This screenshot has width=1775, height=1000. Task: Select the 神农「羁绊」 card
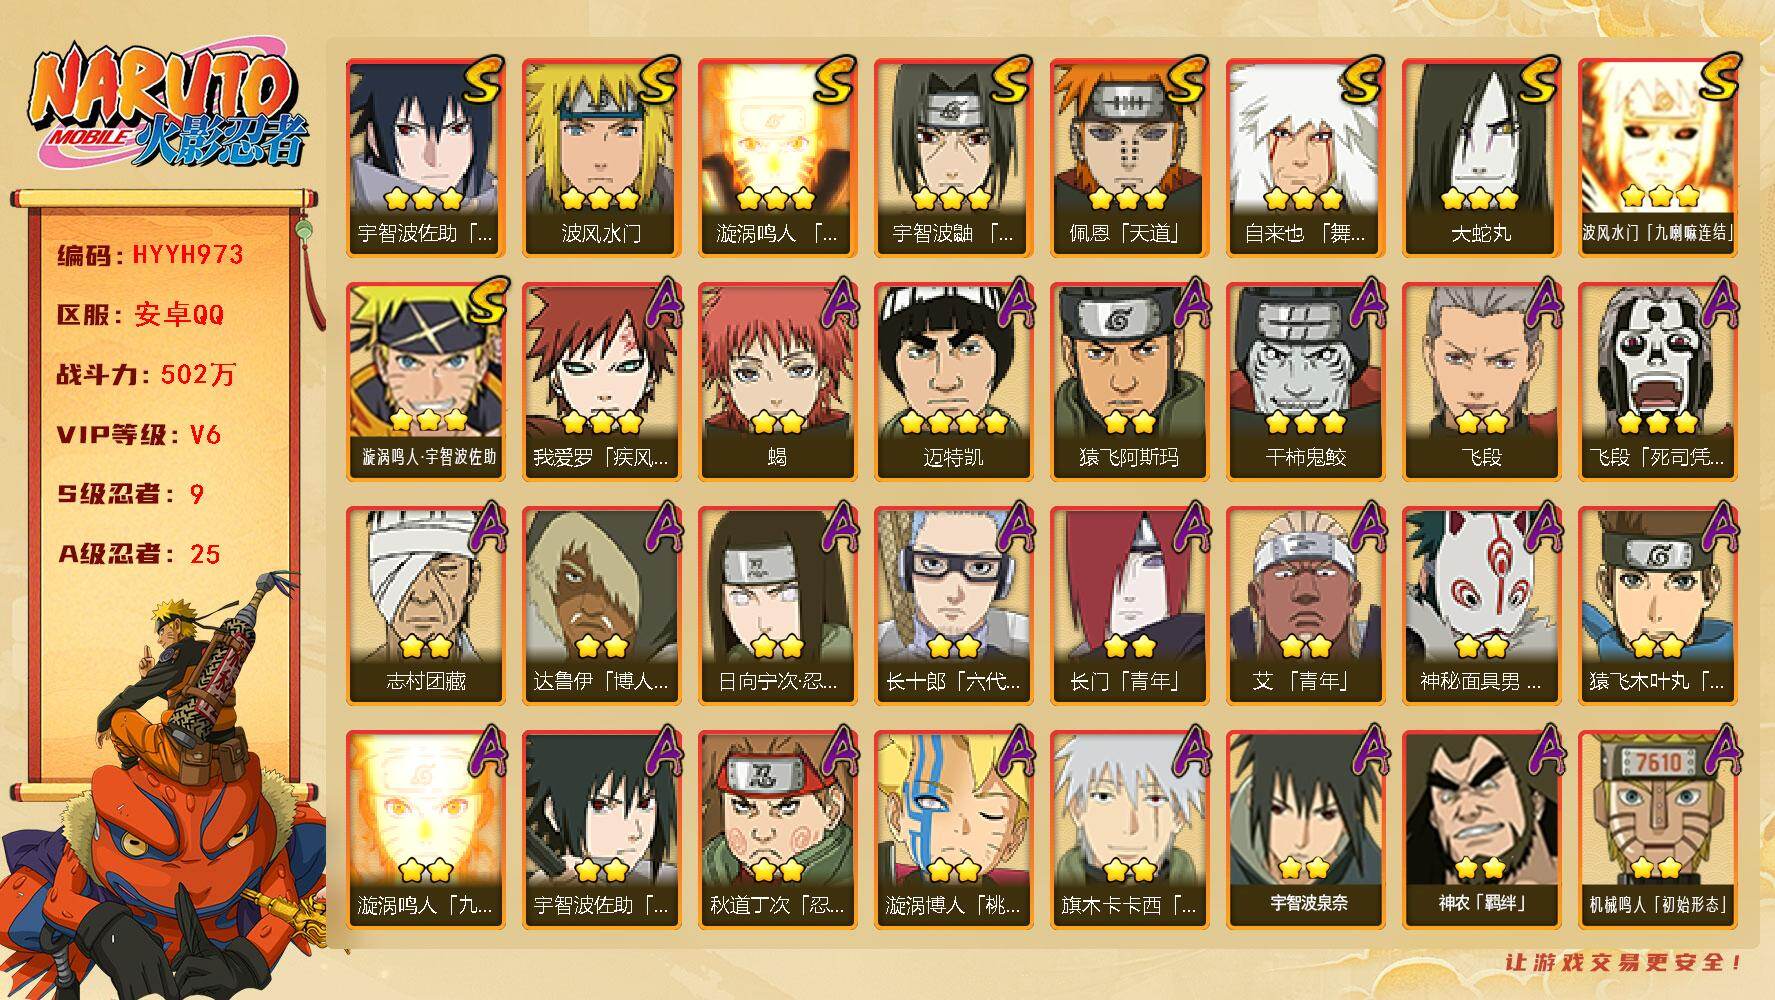[x=1481, y=829]
